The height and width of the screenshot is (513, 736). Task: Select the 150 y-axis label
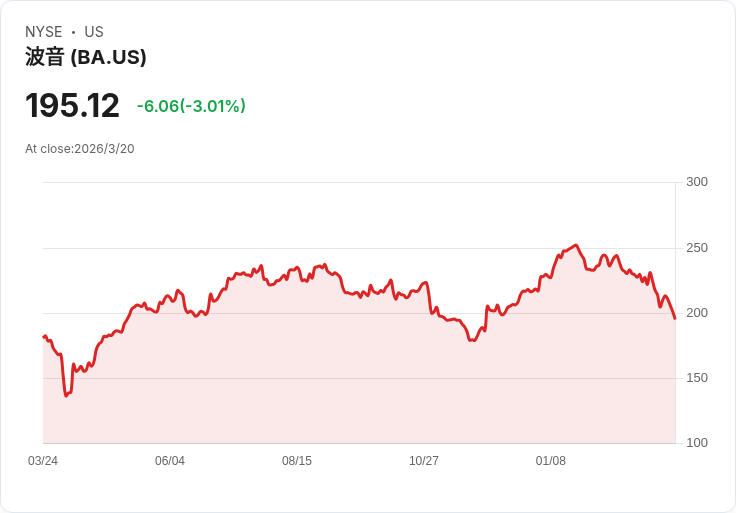[x=697, y=378]
